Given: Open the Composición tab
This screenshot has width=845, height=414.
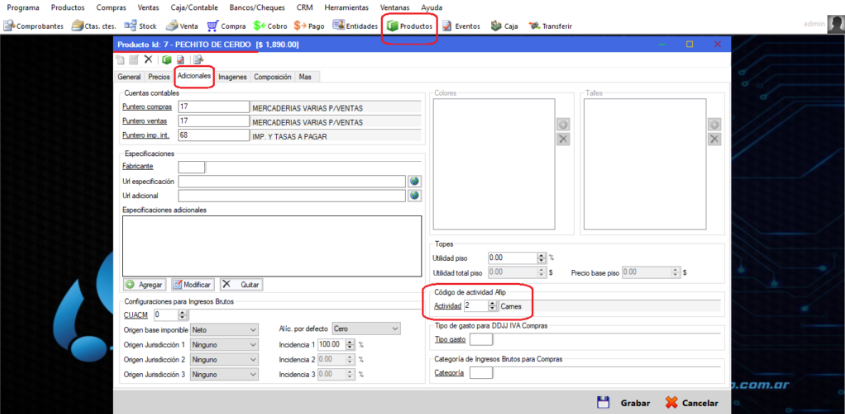Looking at the screenshot, I should click(x=272, y=76).
